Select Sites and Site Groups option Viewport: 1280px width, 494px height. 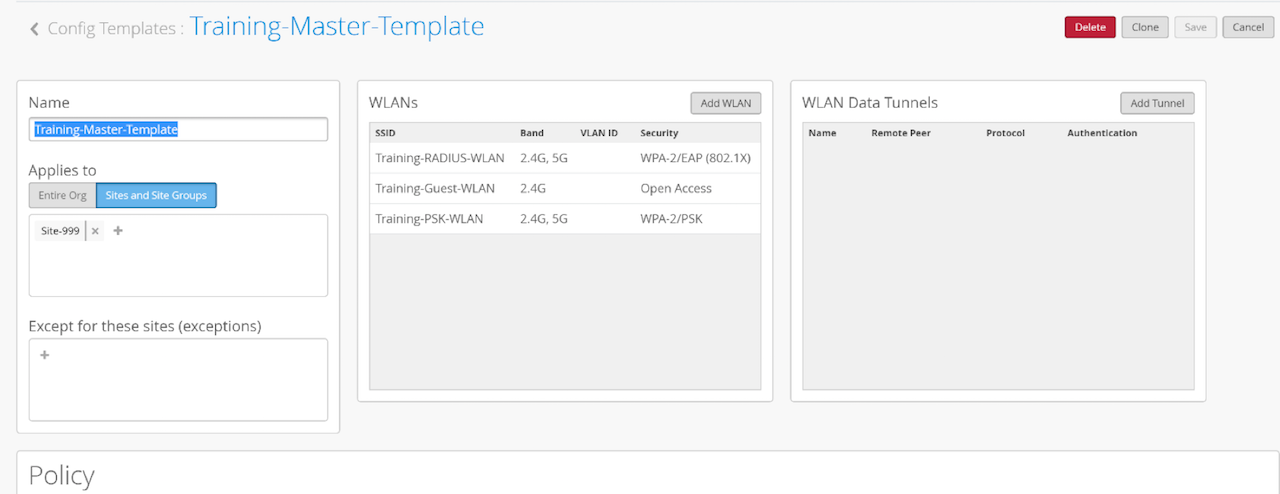tap(156, 196)
